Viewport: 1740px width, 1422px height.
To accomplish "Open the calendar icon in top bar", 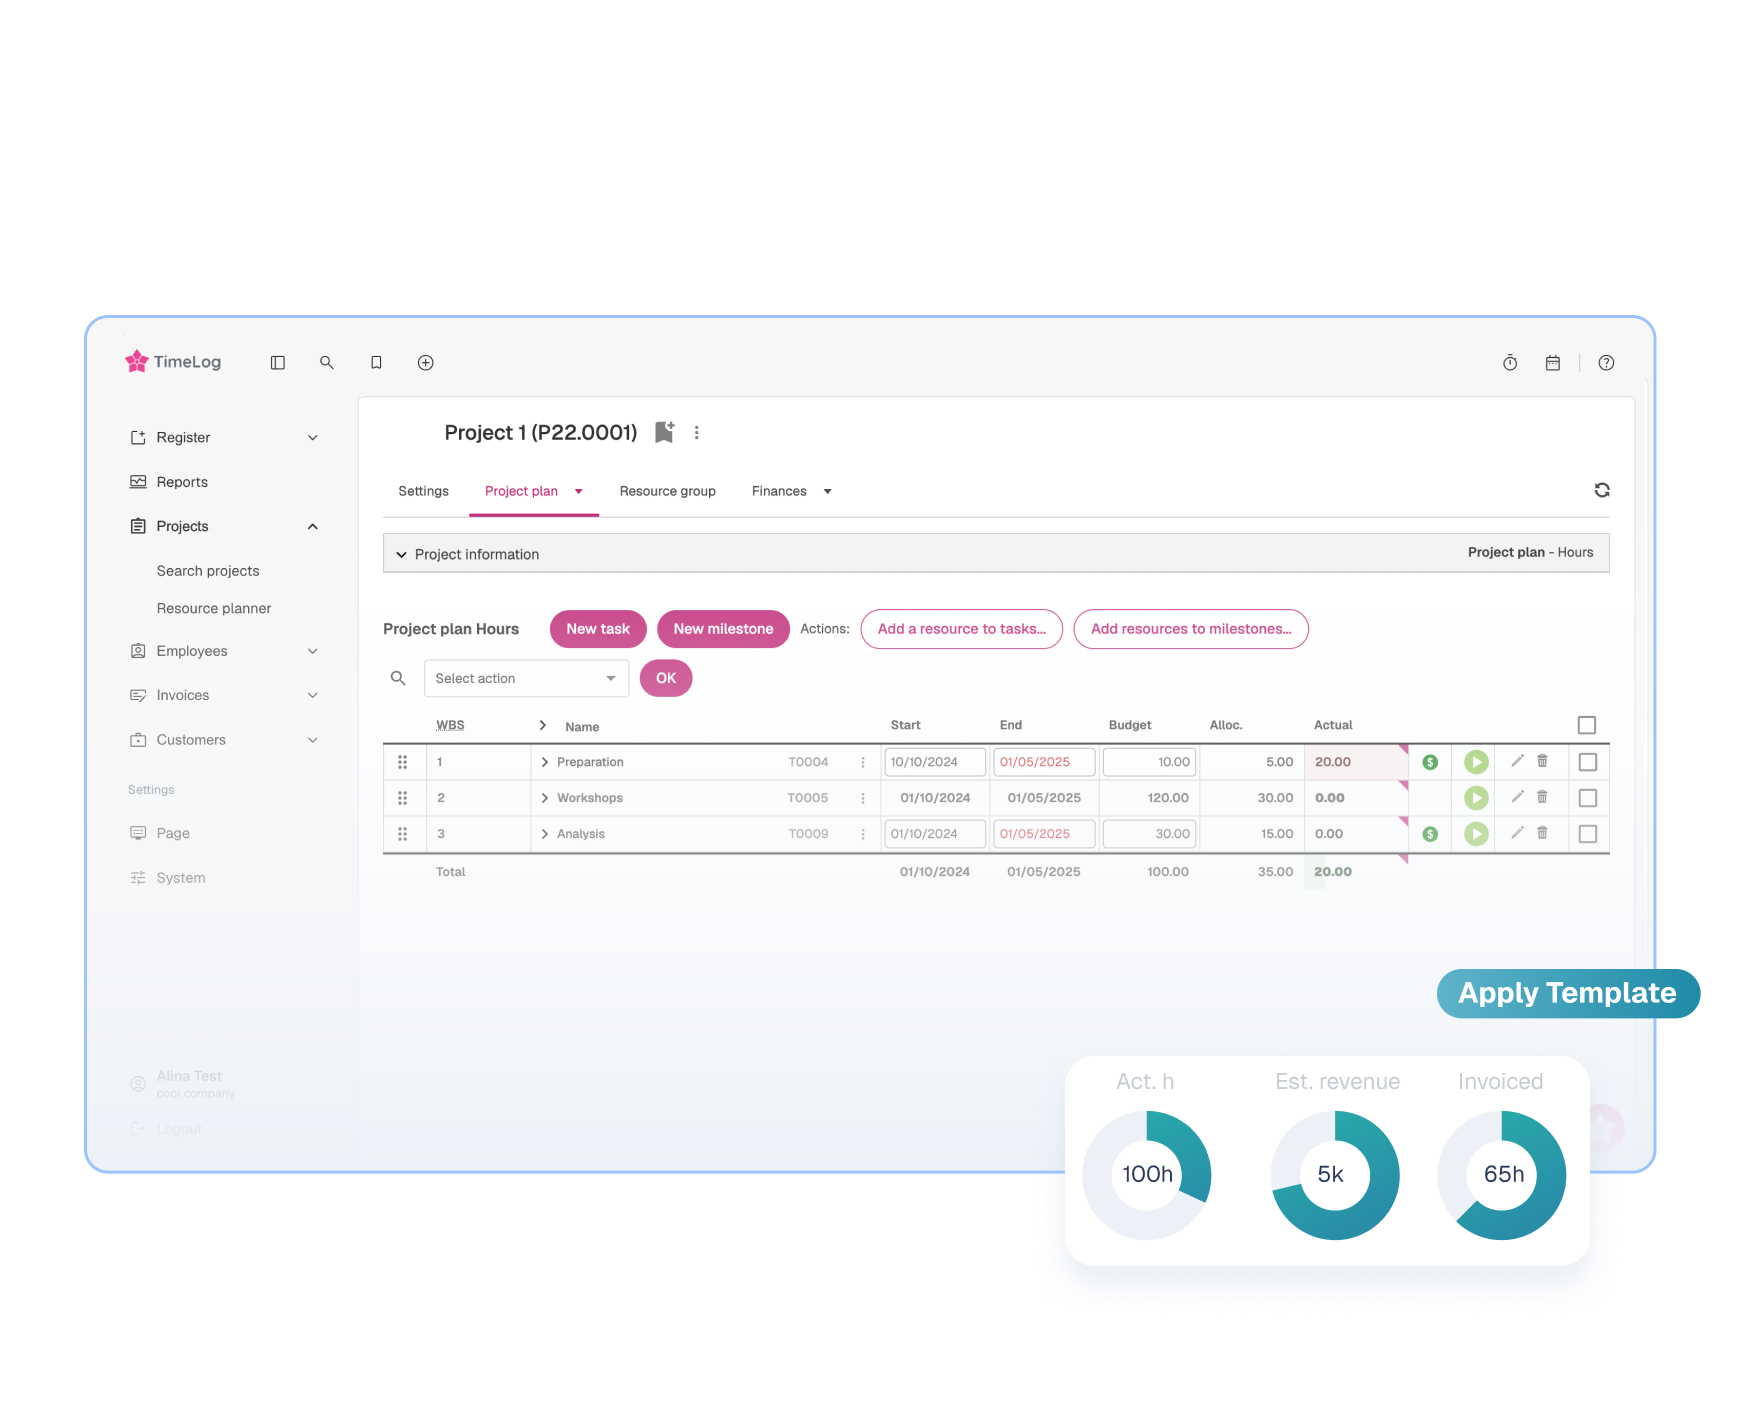I will tap(1552, 363).
